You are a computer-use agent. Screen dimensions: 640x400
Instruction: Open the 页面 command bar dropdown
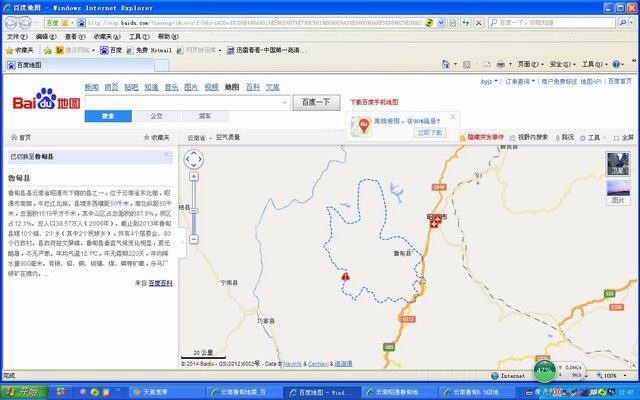click(531, 64)
